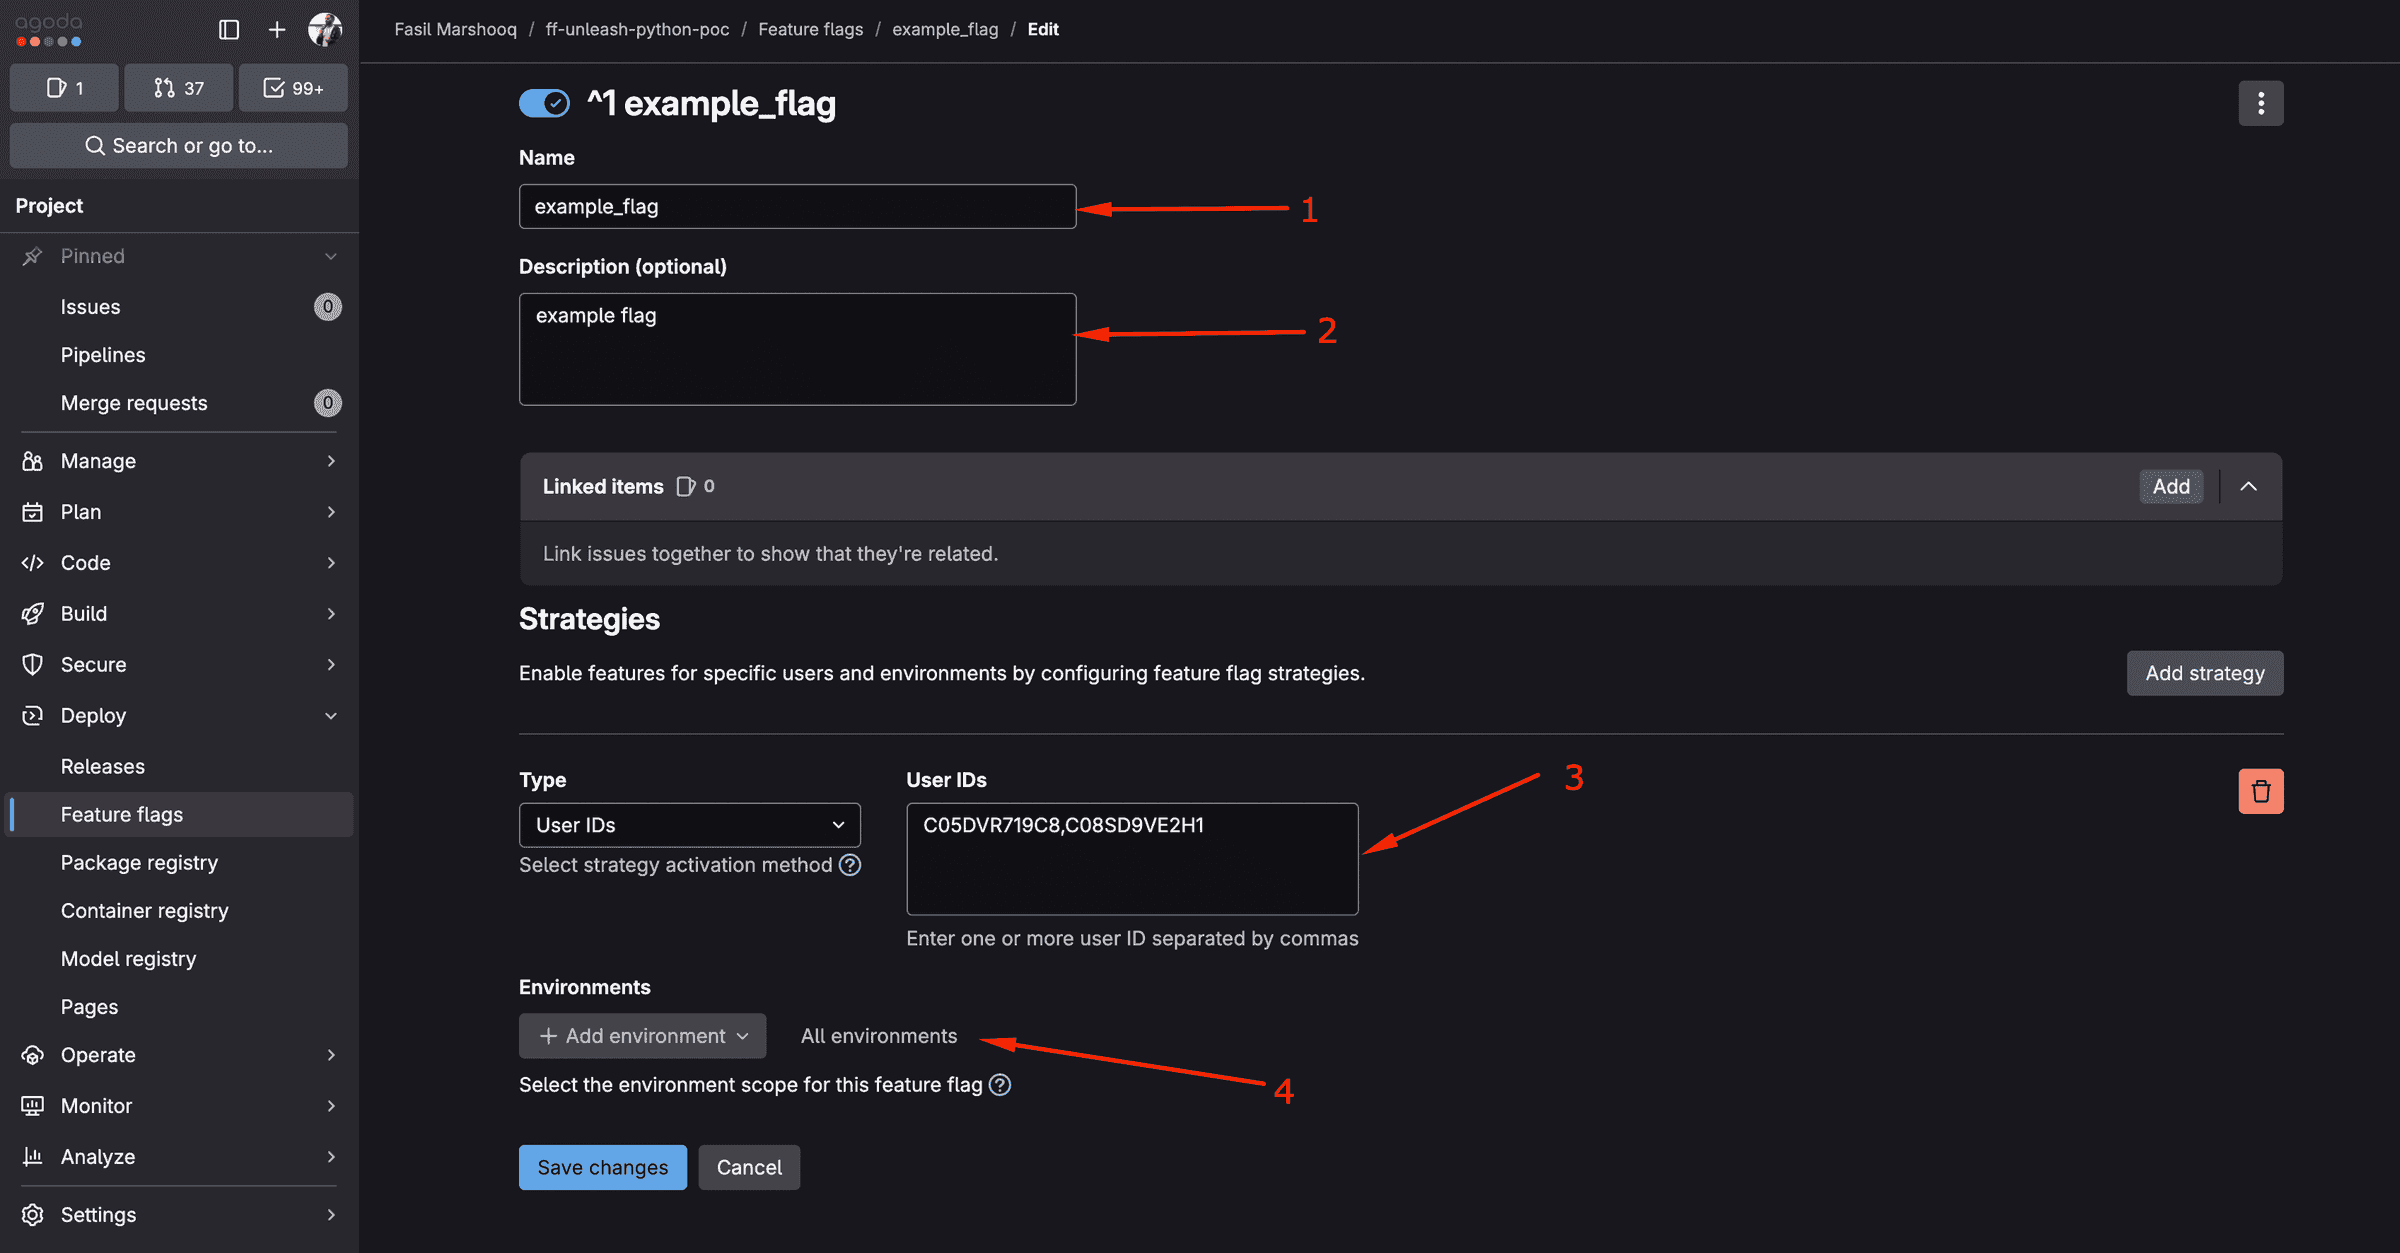Open Package registry page
2400x1253 pixels.
point(179,863)
